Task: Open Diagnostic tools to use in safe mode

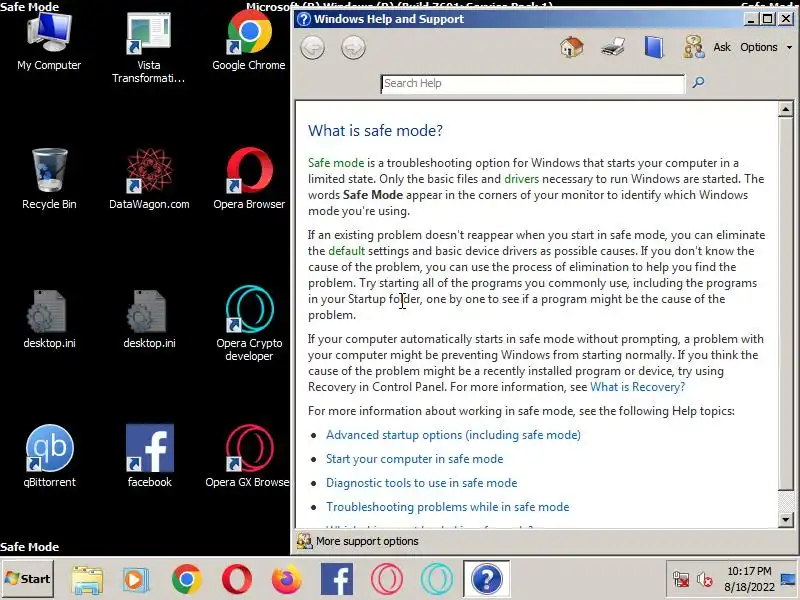Action: tap(421, 483)
